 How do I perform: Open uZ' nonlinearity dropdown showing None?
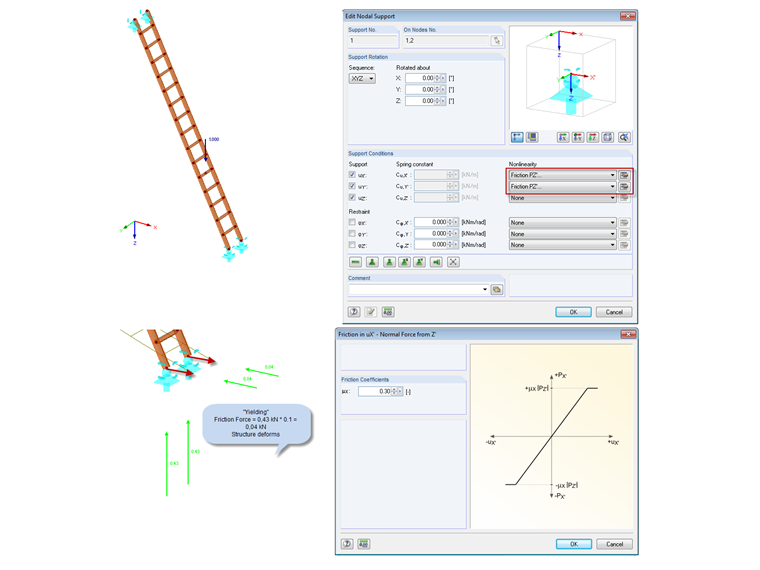[562, 198]
